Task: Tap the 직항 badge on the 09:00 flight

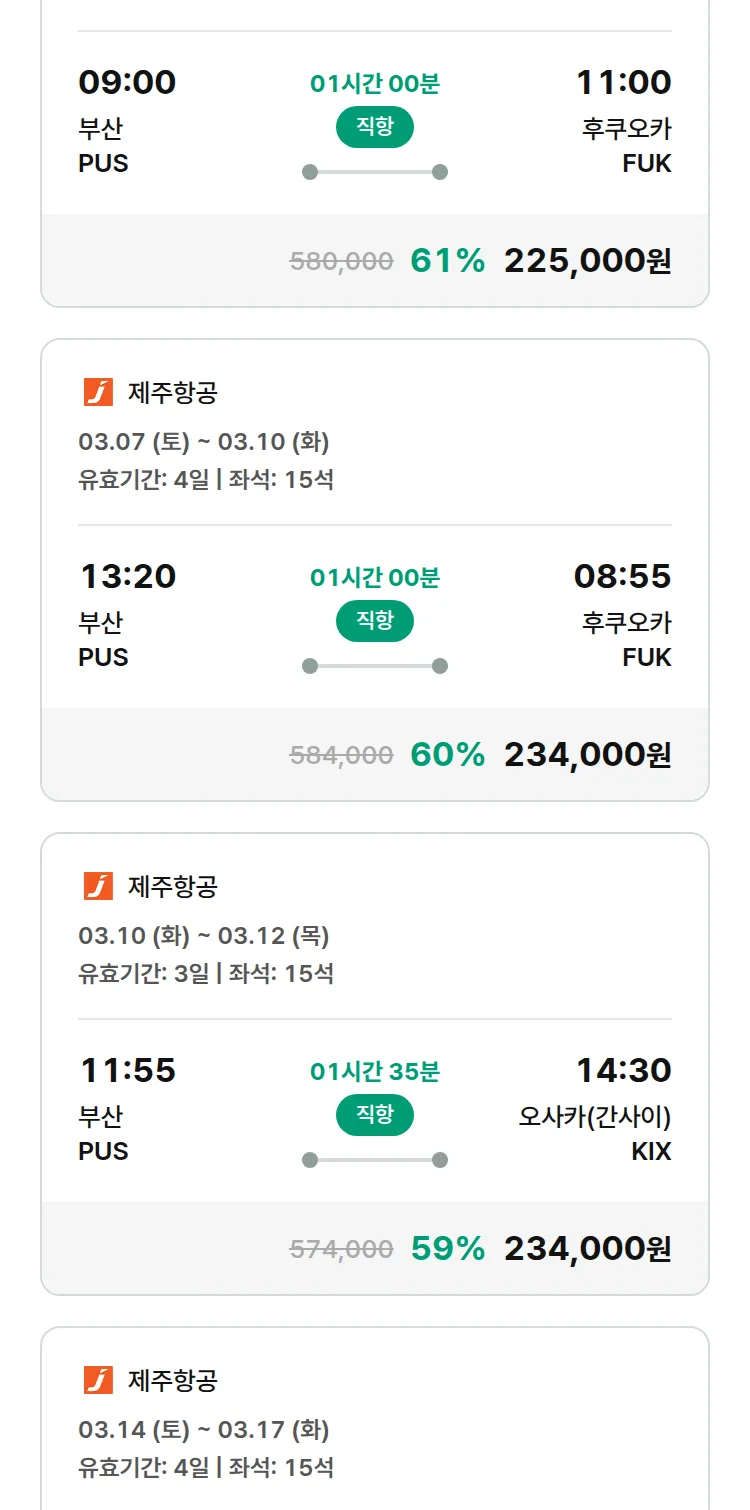Action: coord(375,127)
